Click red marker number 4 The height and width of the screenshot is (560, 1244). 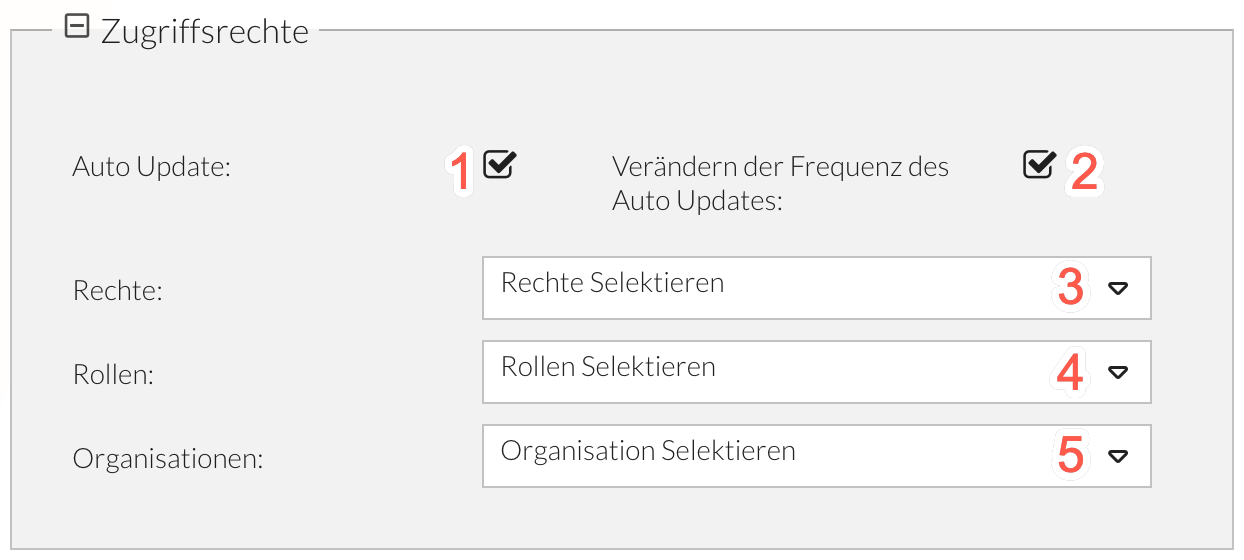click(1070, 373)
